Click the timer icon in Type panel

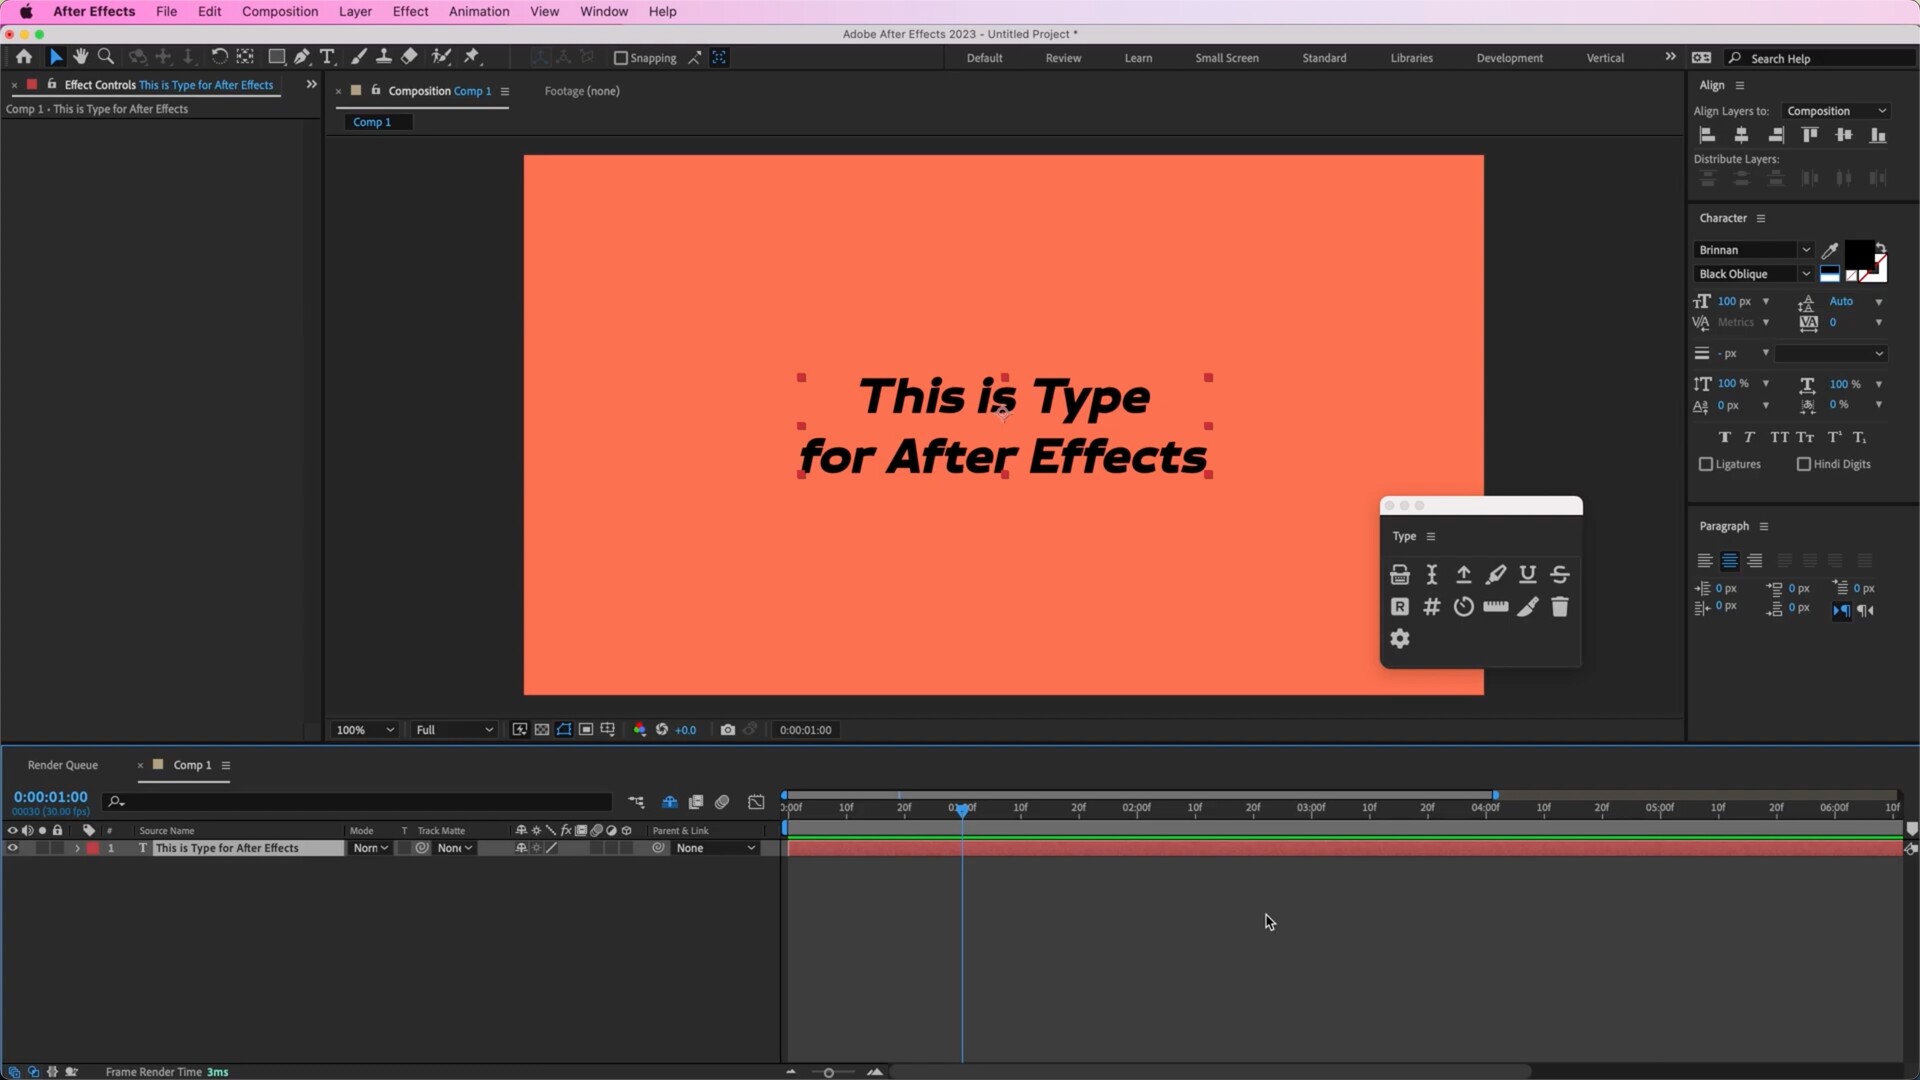1464,606
